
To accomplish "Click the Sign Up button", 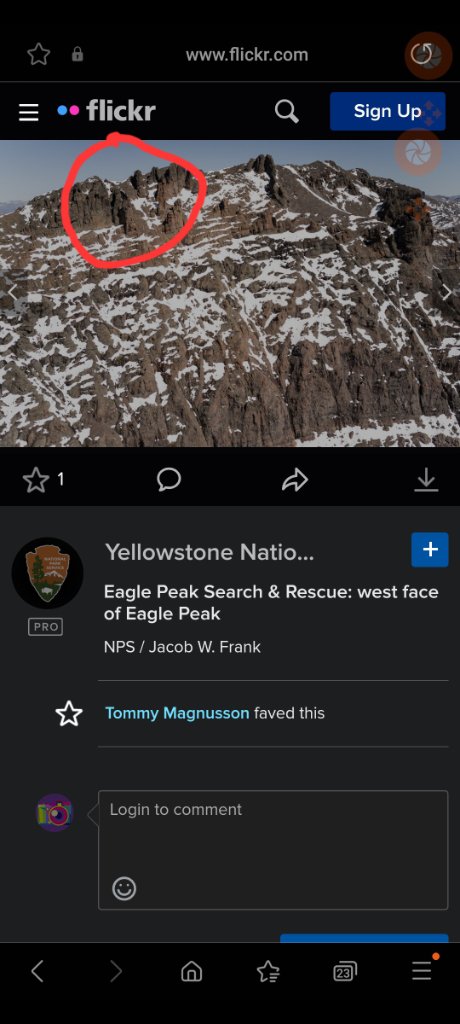I will 387,111.
